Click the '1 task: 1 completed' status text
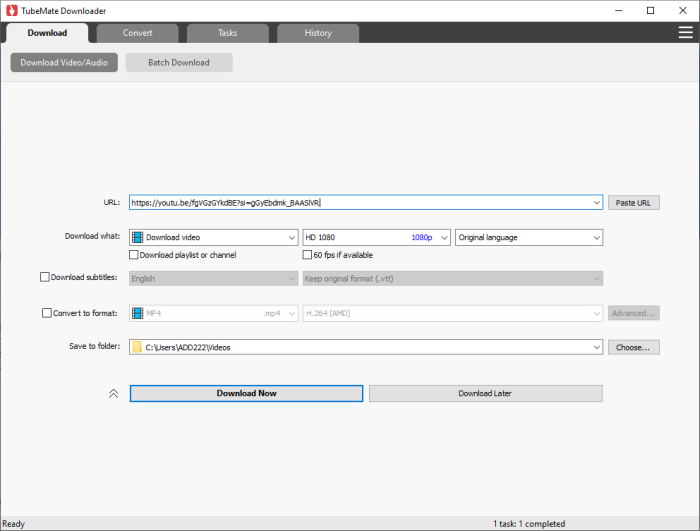This screenshot has height=531, width=700. [529, 524]
